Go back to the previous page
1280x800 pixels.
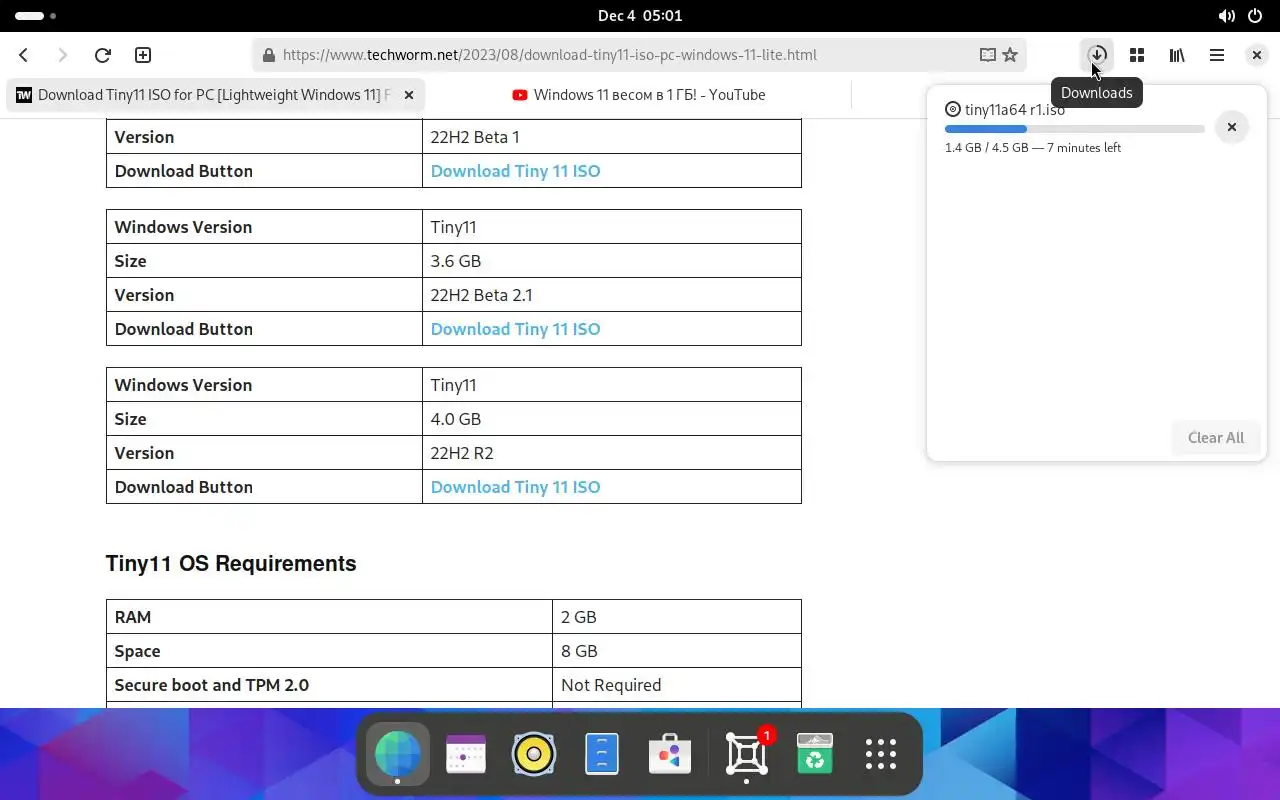(24, 55)
